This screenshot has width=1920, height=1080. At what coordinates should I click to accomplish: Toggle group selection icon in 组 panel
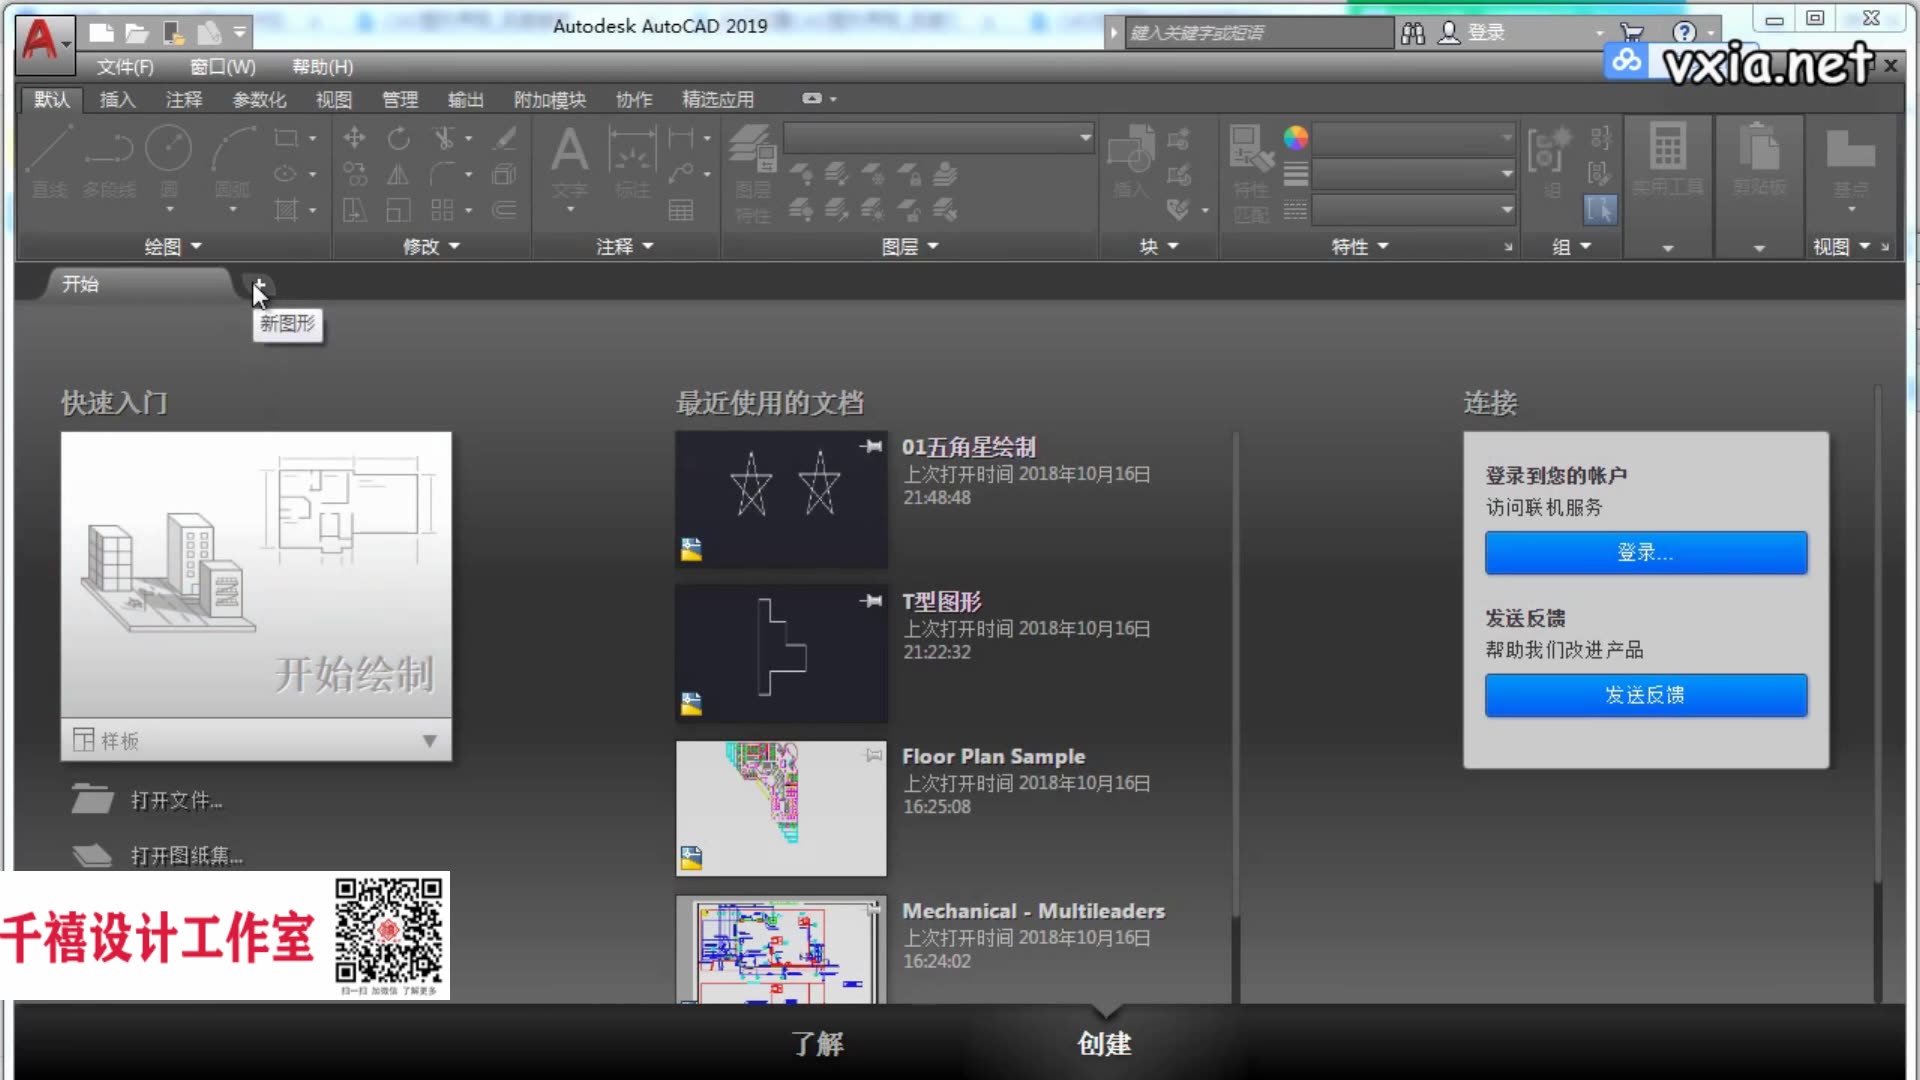point(1600,210)
